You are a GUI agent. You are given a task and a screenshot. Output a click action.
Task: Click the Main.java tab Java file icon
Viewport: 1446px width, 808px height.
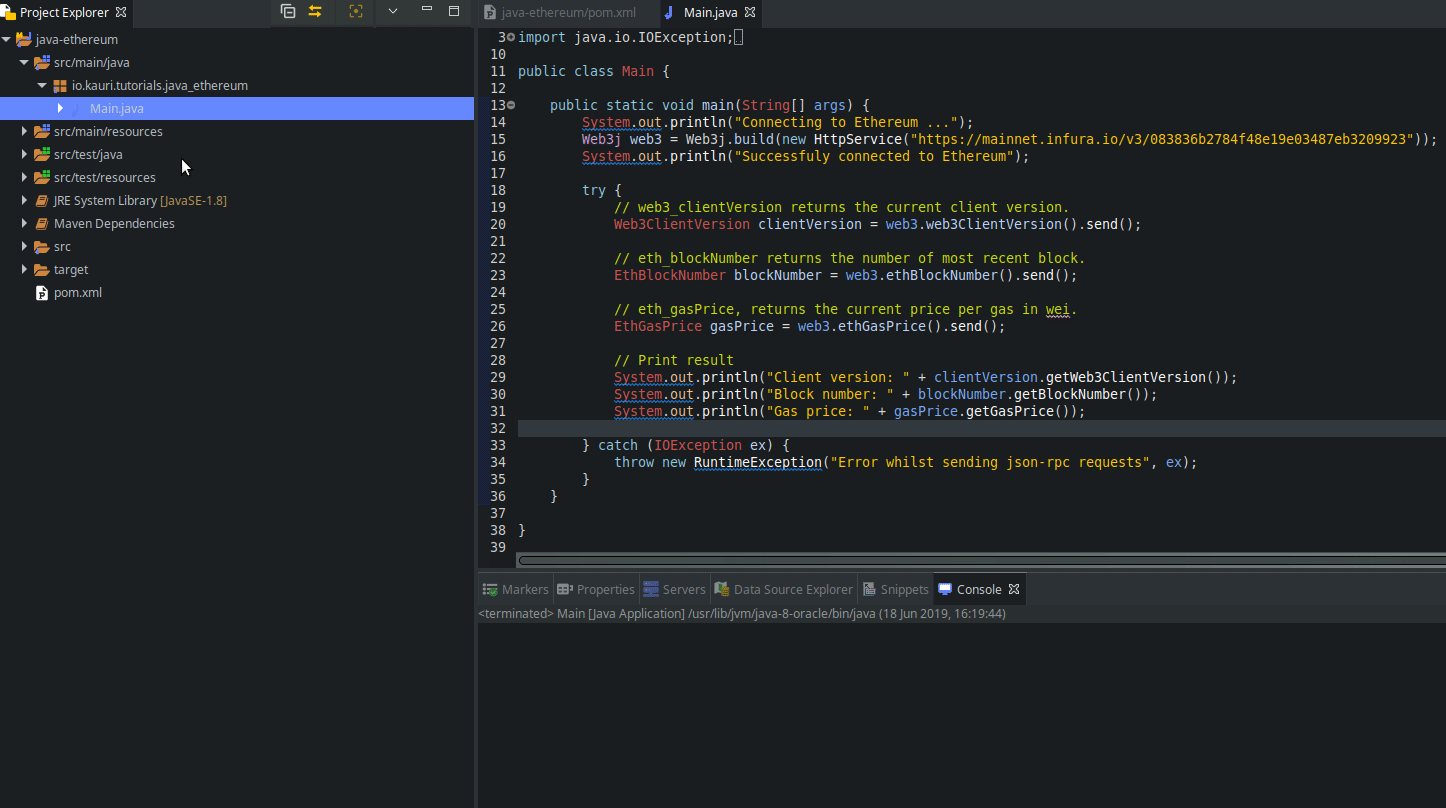[669, 13]
